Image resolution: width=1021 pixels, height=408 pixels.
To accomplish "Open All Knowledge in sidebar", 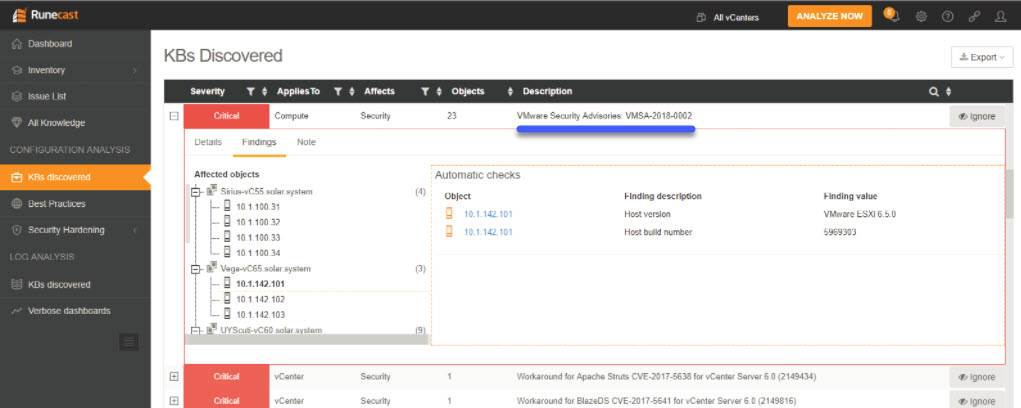I will point(75,122).
